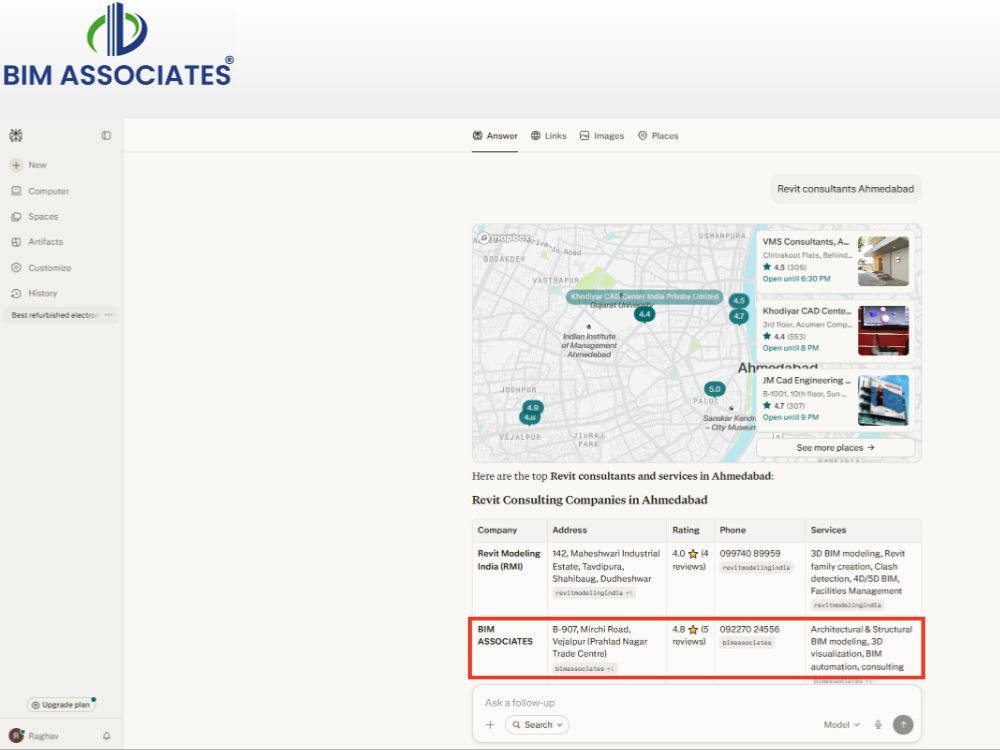Viewport: 1000px width, 750px height.
Task: Expand the Model selector dropdown
Action: pyautogui.click(x=841, y=724)
